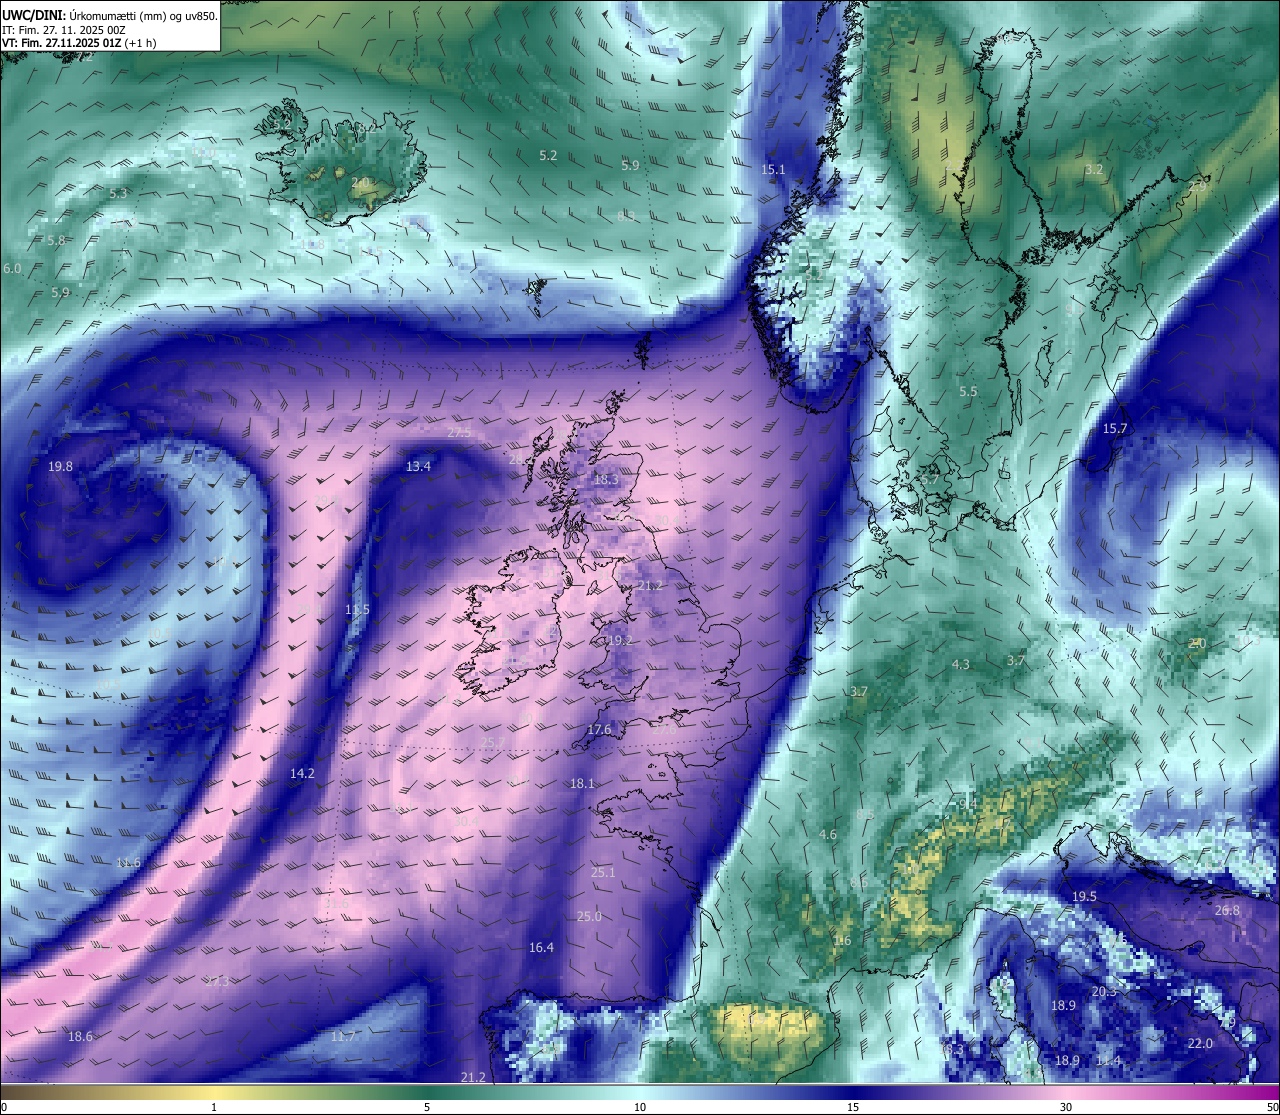Click the 4.3 value over Germany
Image resolution: width=1280 pixels, height=1115 pixels.
coord(960,665)
